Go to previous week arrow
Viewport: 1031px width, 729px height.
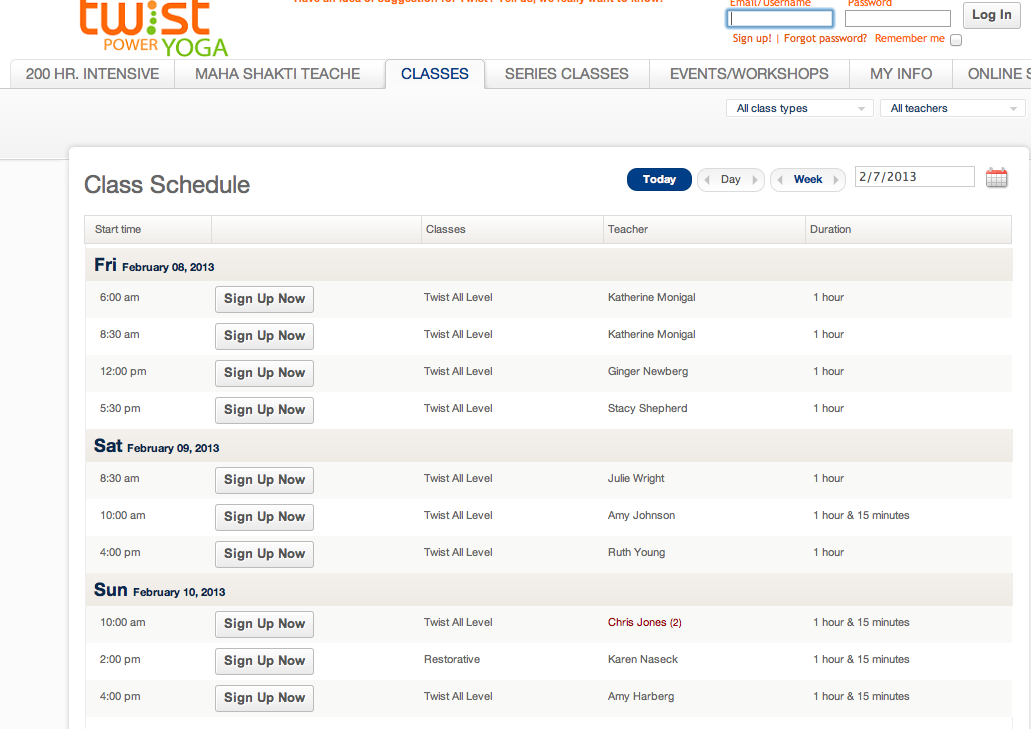click(780, 179)
